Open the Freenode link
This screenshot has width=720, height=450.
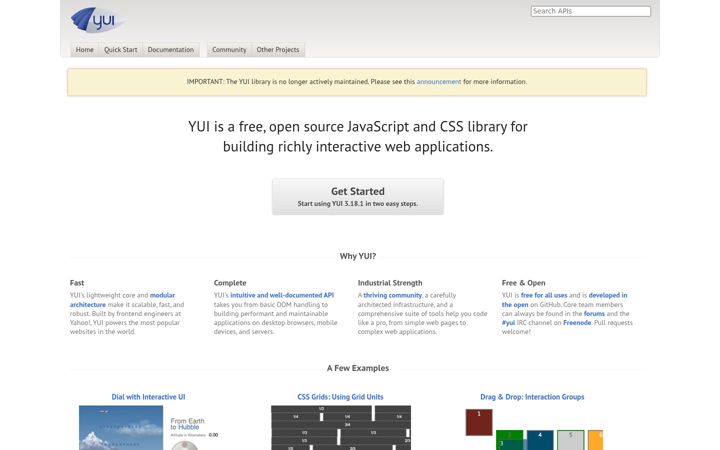click(x=577, y=323)
